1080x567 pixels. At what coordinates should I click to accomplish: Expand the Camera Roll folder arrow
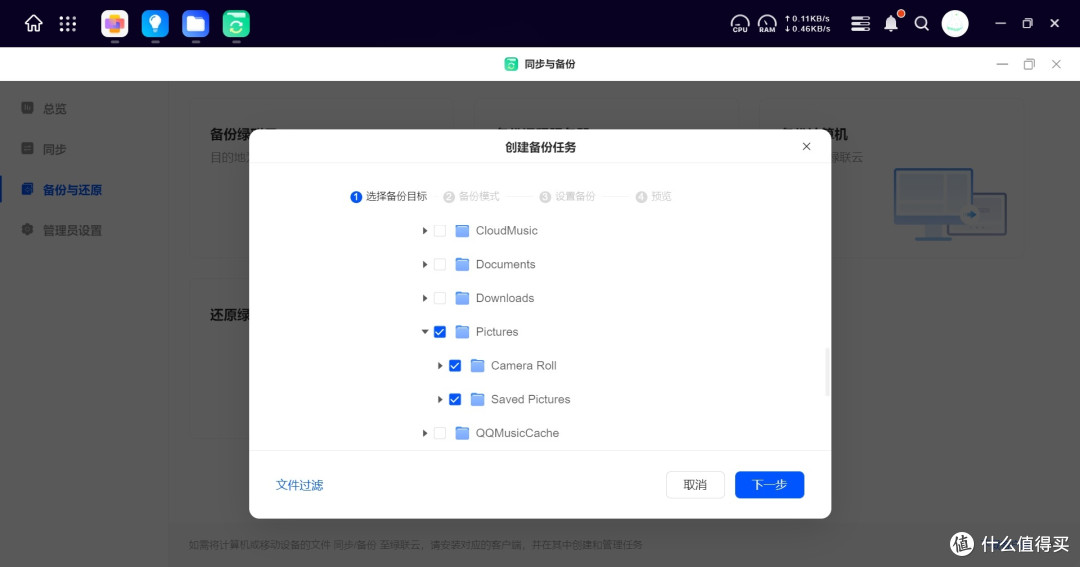[439, 366]
